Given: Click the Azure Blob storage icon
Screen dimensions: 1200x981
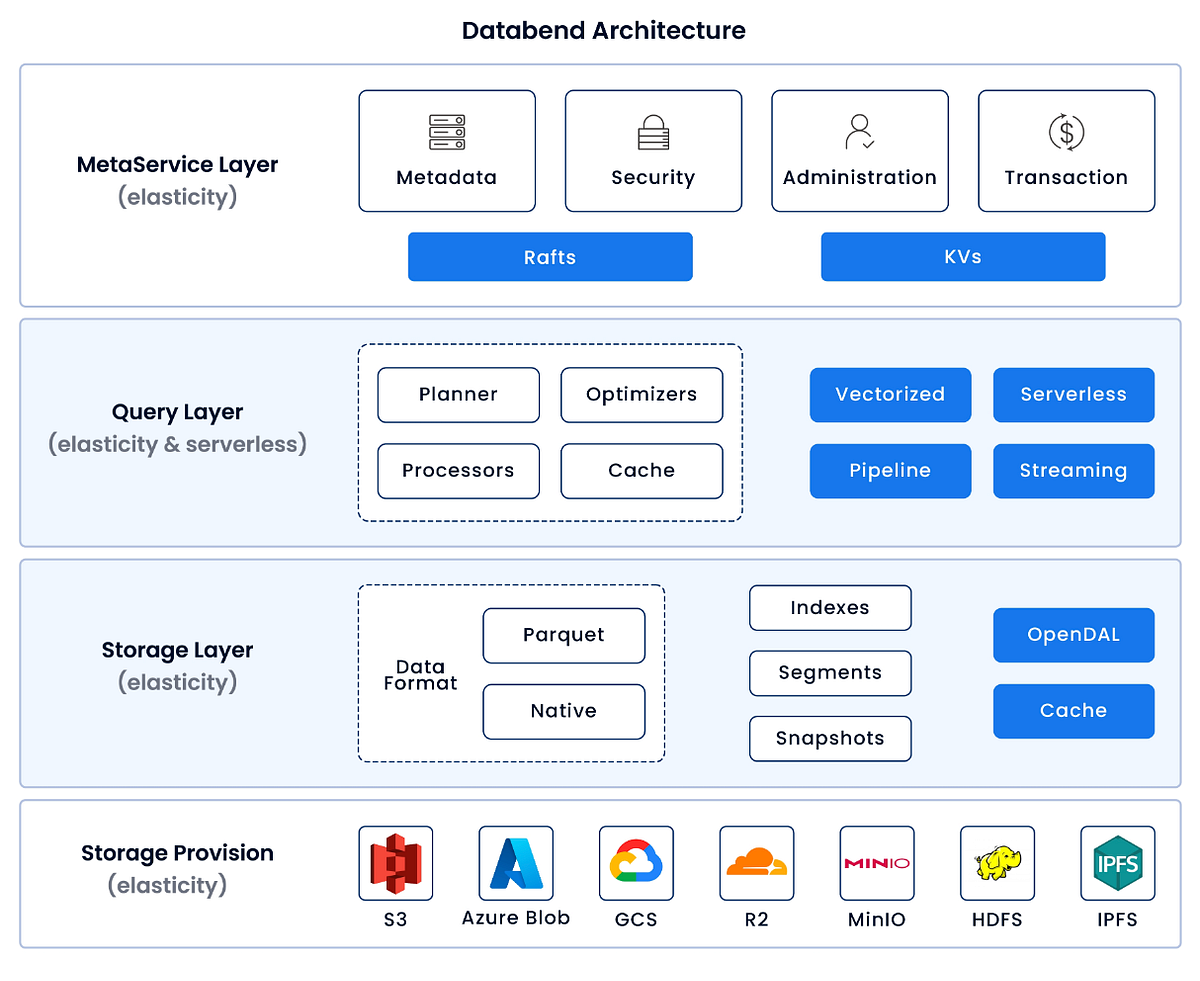Looking at the screenshot, I should pyautogui.click(x=516, y=862).
